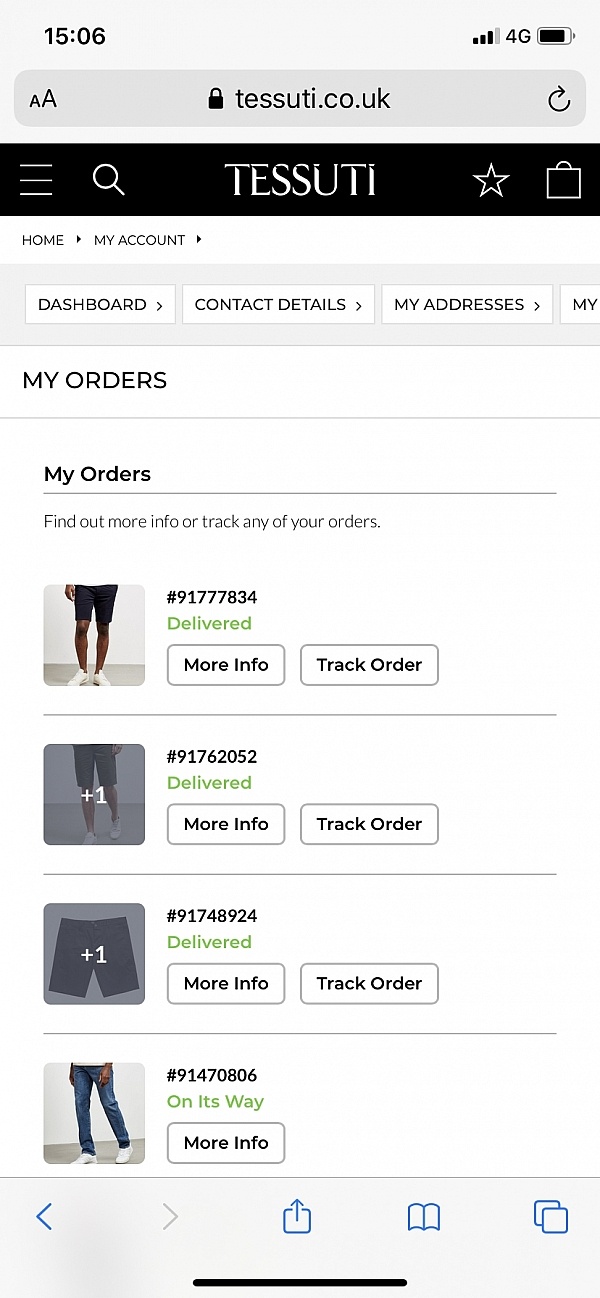Go to My Addresses tab
This screenshot has width=600, height=1298.
(x=467, y=305)
